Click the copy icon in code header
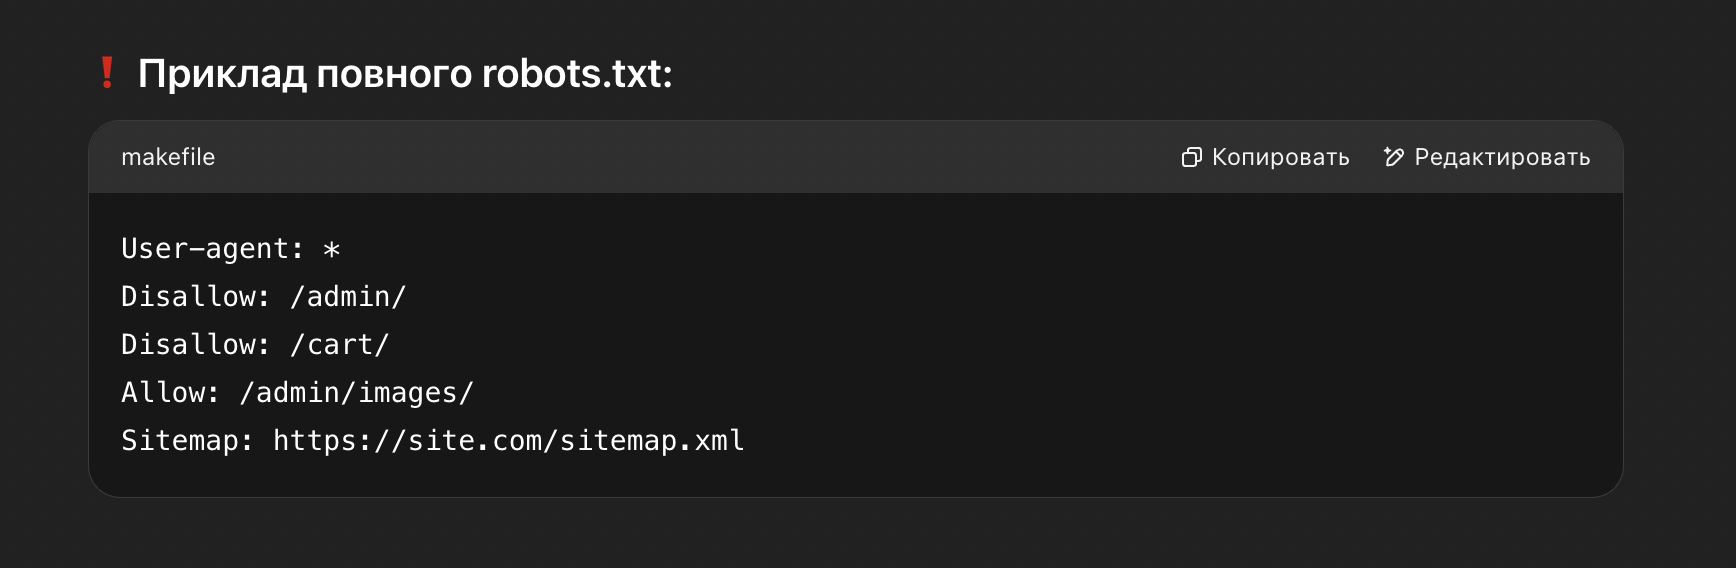 pos(1191,157)
